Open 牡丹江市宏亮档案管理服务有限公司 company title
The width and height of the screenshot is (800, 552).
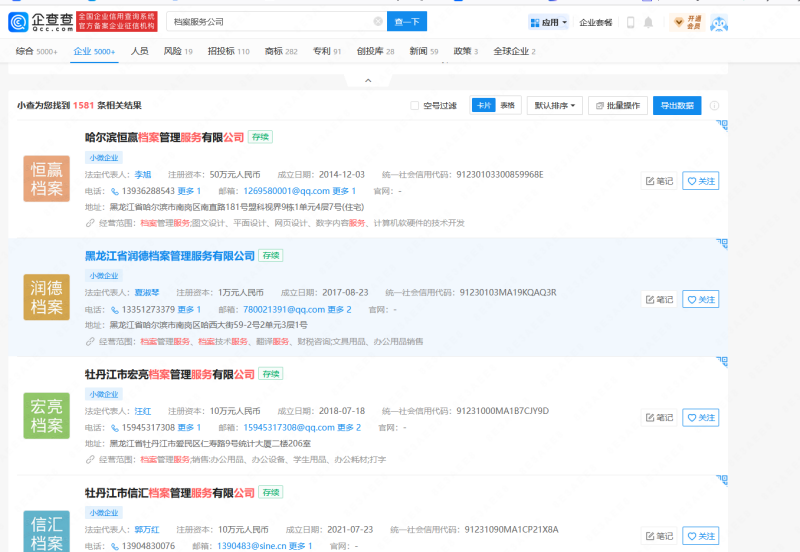pos(170,374)
